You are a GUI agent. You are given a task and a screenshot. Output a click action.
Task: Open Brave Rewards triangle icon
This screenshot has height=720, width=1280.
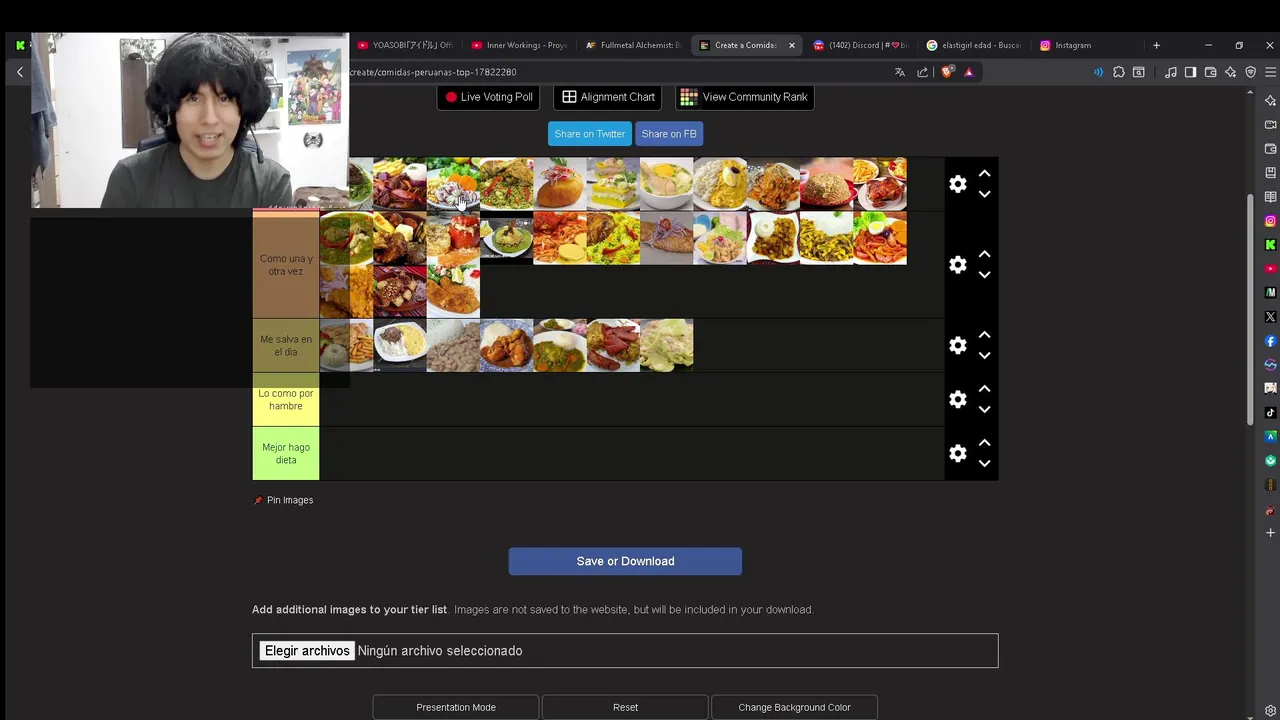coord(968,72)
